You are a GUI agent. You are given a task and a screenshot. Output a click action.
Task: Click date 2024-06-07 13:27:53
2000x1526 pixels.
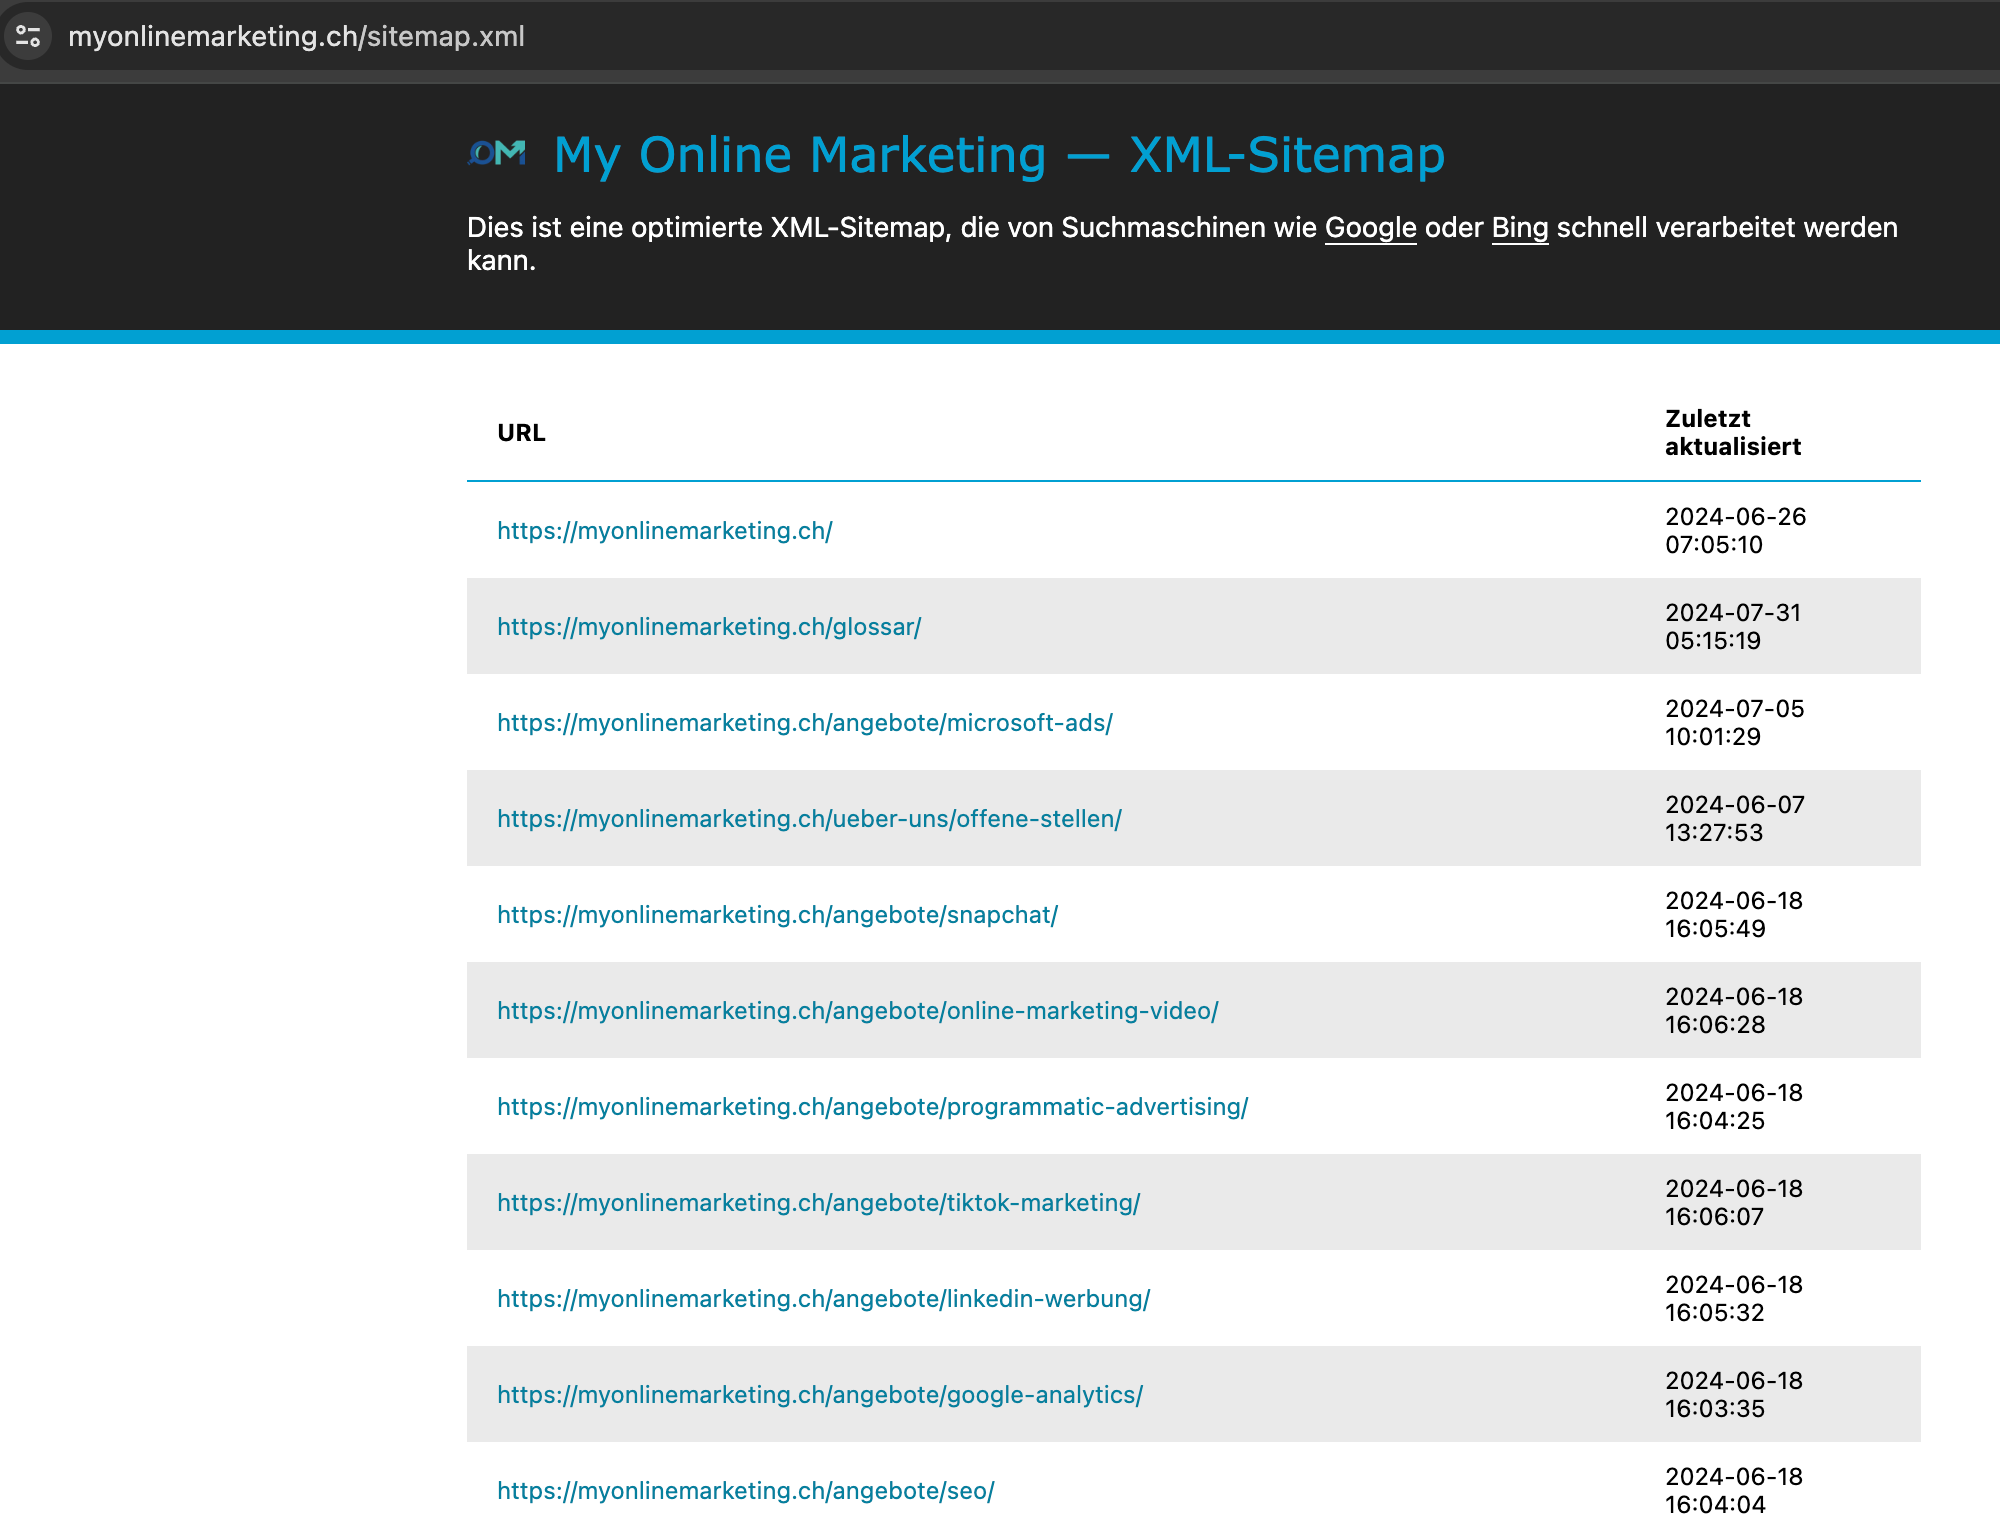coord(1734,819)
